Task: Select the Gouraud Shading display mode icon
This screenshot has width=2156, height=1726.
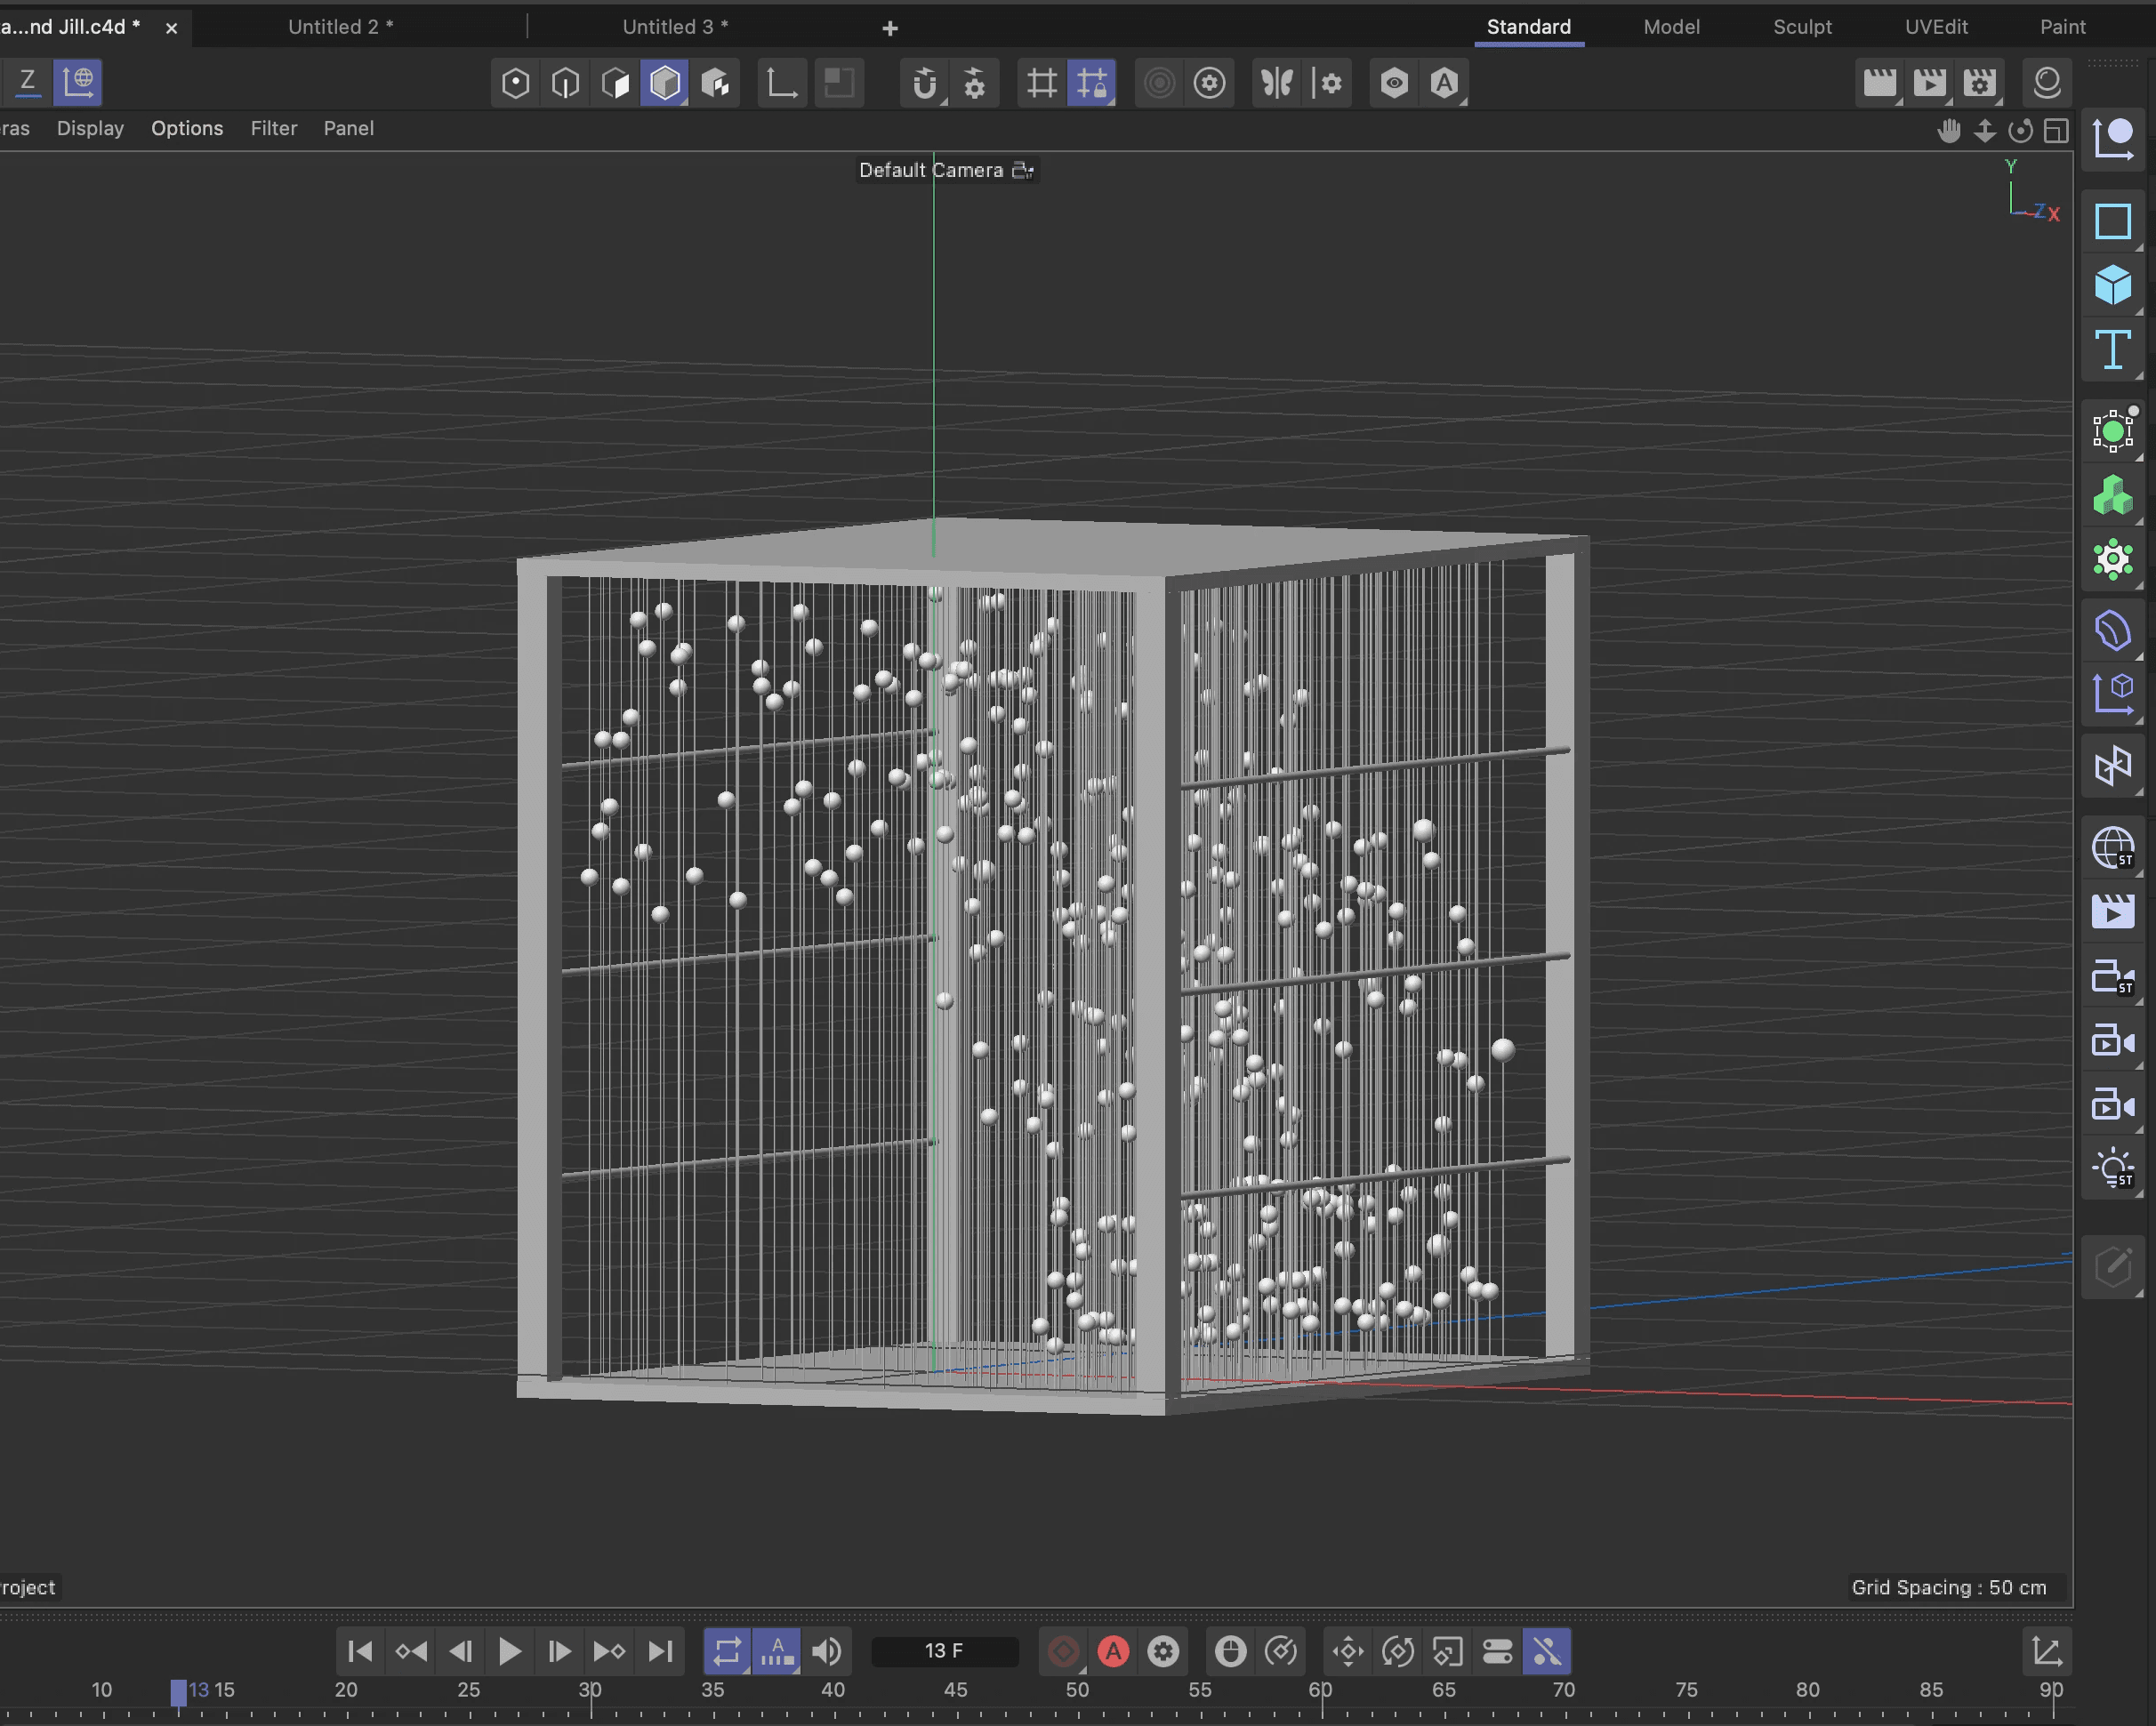Action: point(665,83)
